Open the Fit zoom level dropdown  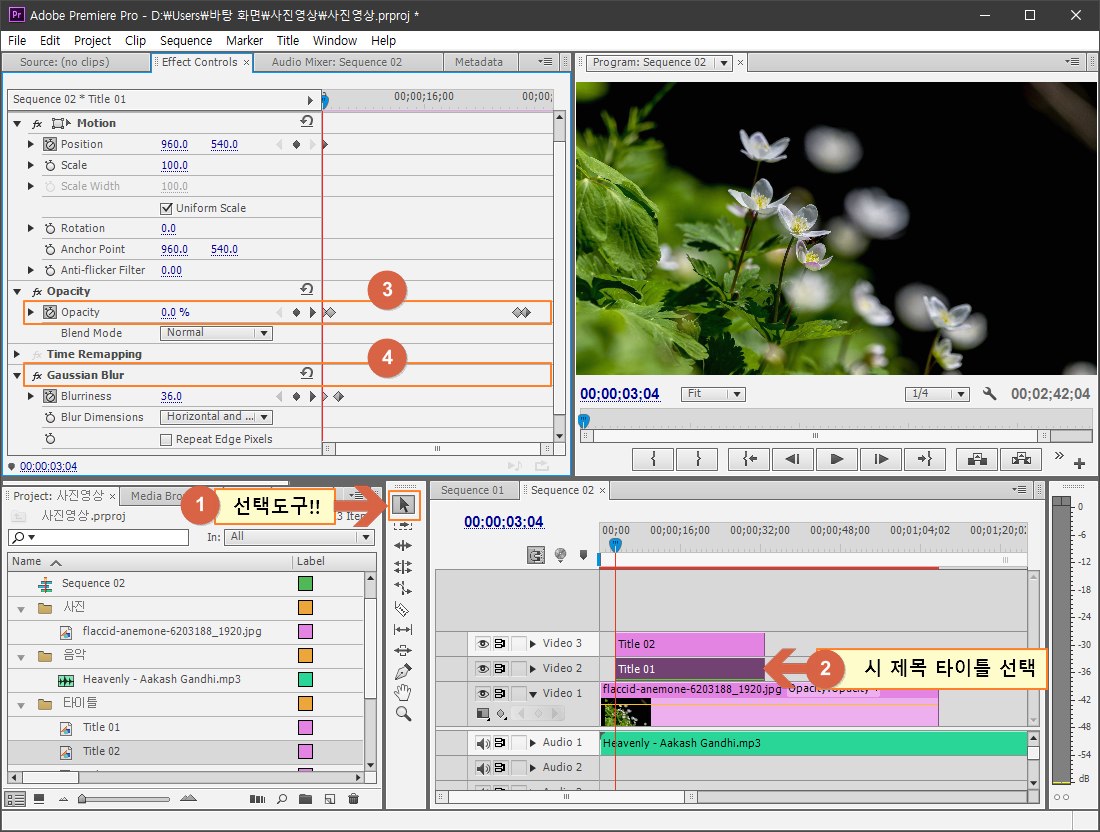point(713,394)
